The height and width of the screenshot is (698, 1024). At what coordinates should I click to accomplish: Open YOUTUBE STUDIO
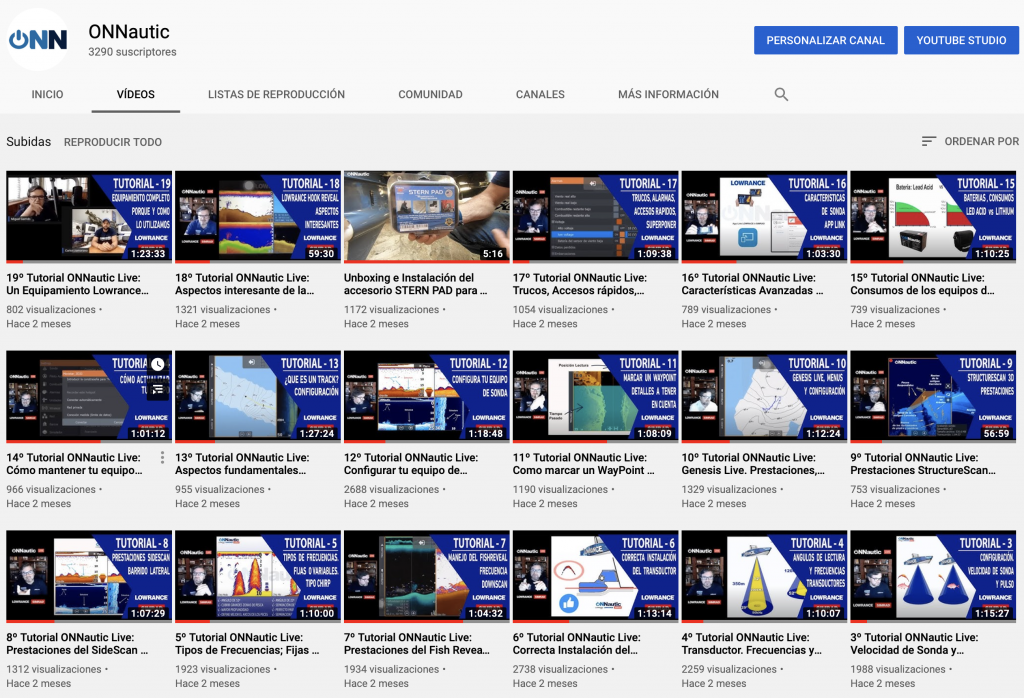click(x=961, y=40)
